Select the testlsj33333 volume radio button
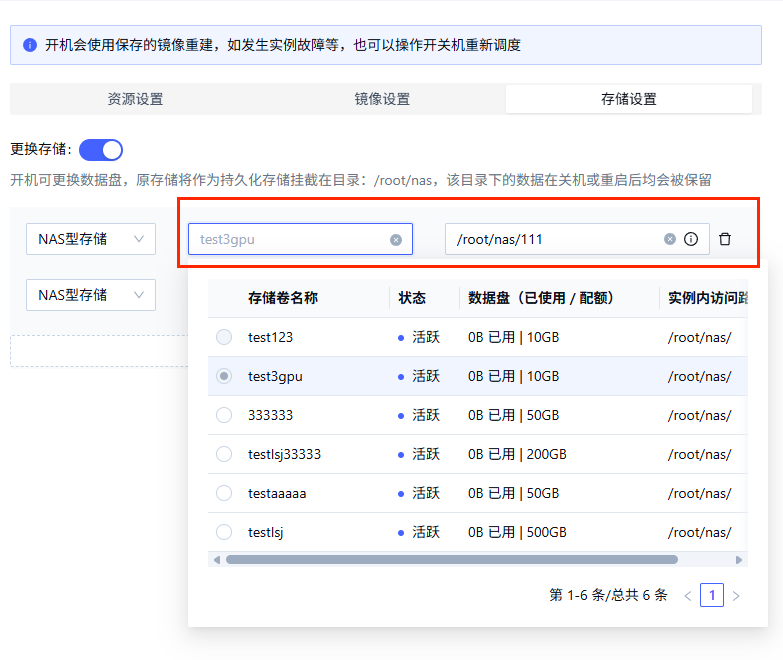 click(x=224, y=454)
